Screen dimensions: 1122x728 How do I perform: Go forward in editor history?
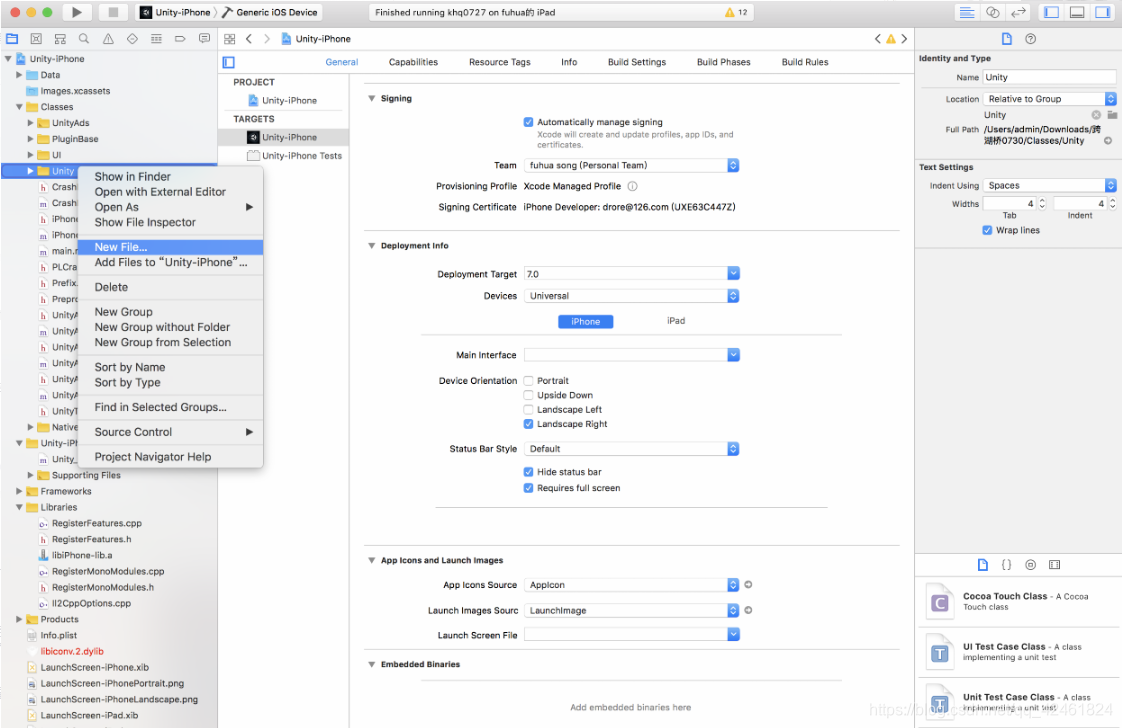coord(267,39)
